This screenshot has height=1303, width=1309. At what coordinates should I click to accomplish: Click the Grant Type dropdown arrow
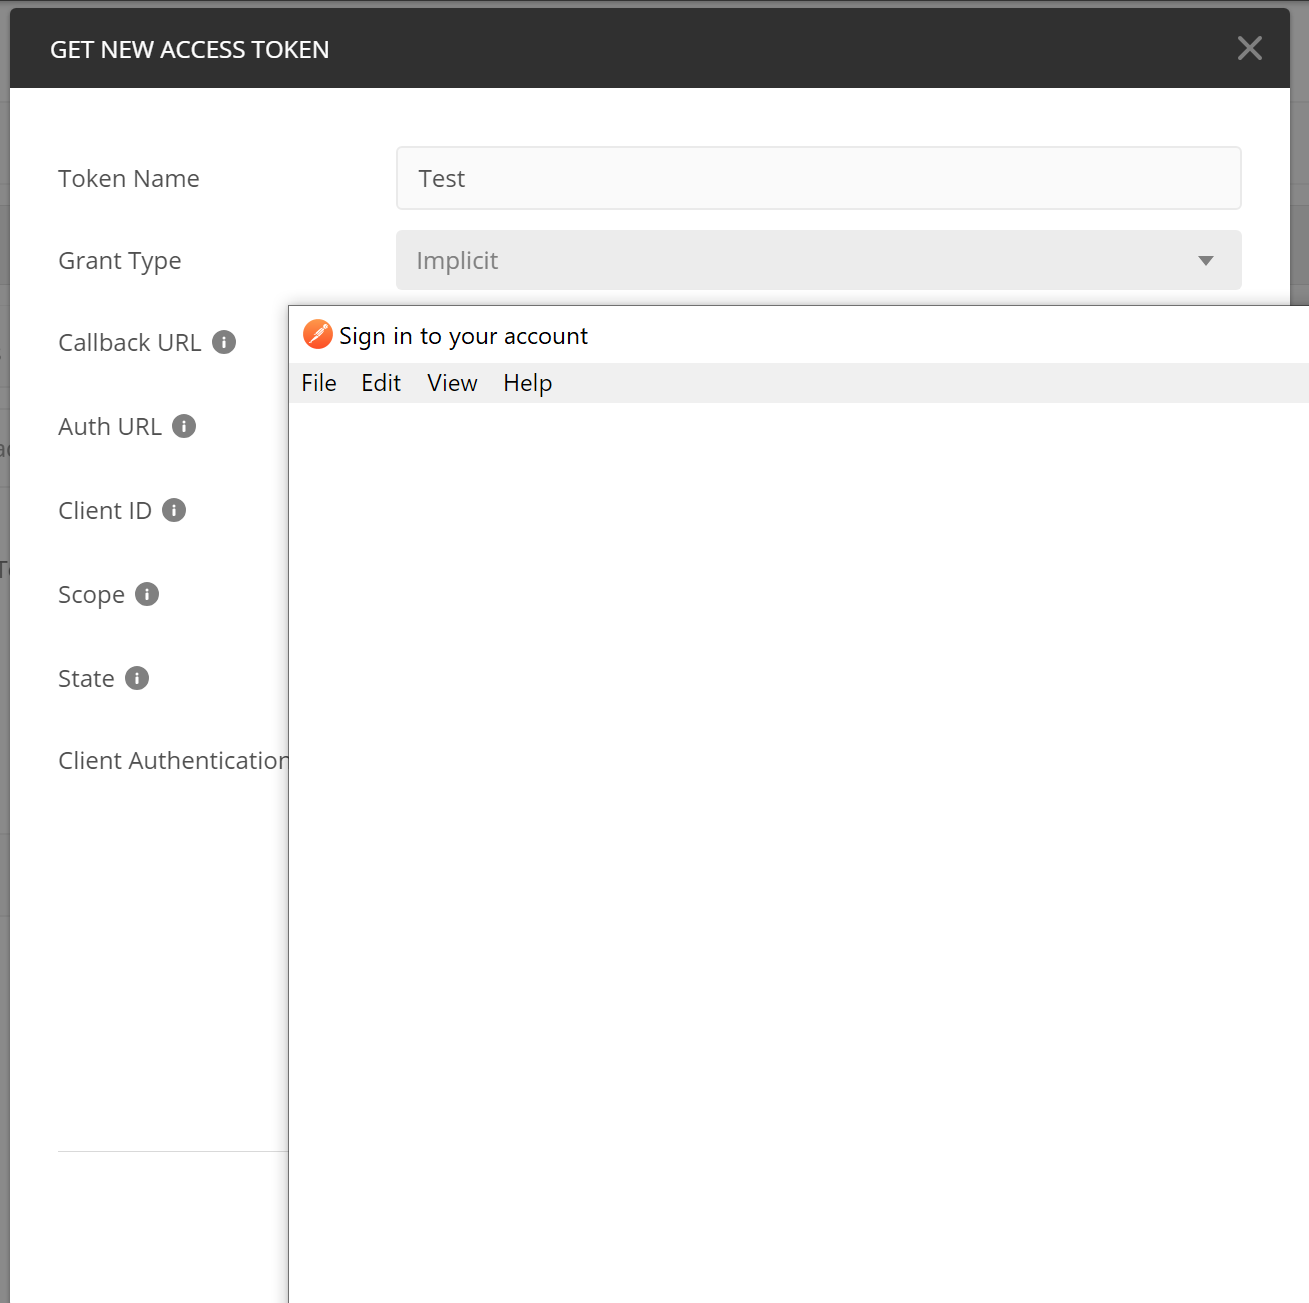pos(1206,261)
